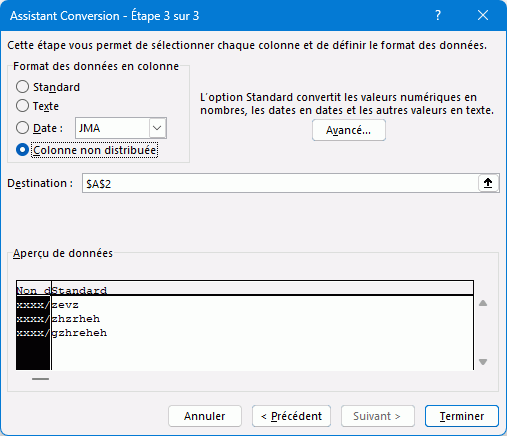Click the horizontal scrollbar thumb under preview
Image resolution: width=507 pixels, height=436 pixels.
40,379
